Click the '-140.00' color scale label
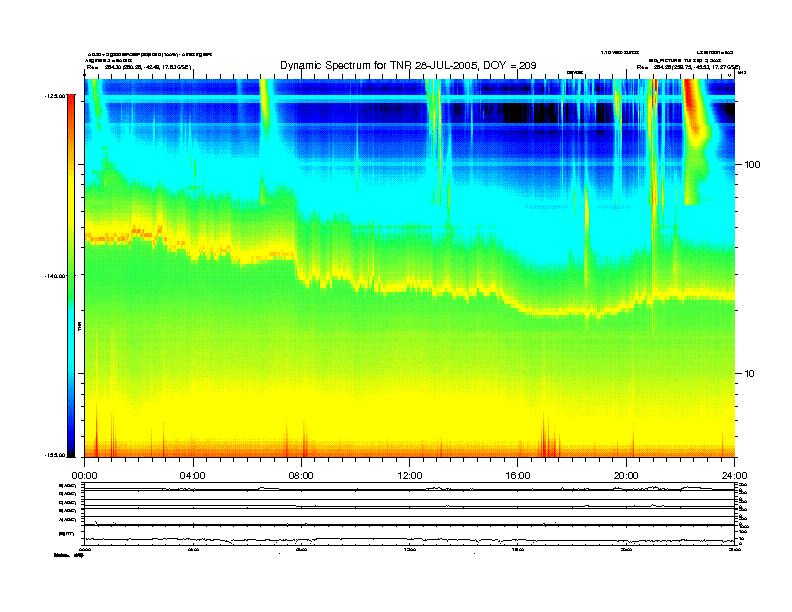The height and width of the screenshot is (612, 792). point(55,276)
